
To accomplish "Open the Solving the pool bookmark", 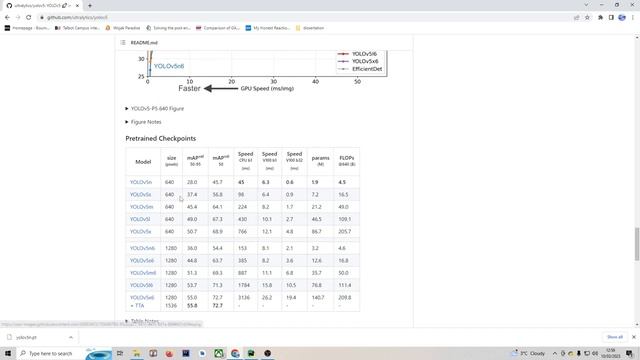I will point(168,28).
